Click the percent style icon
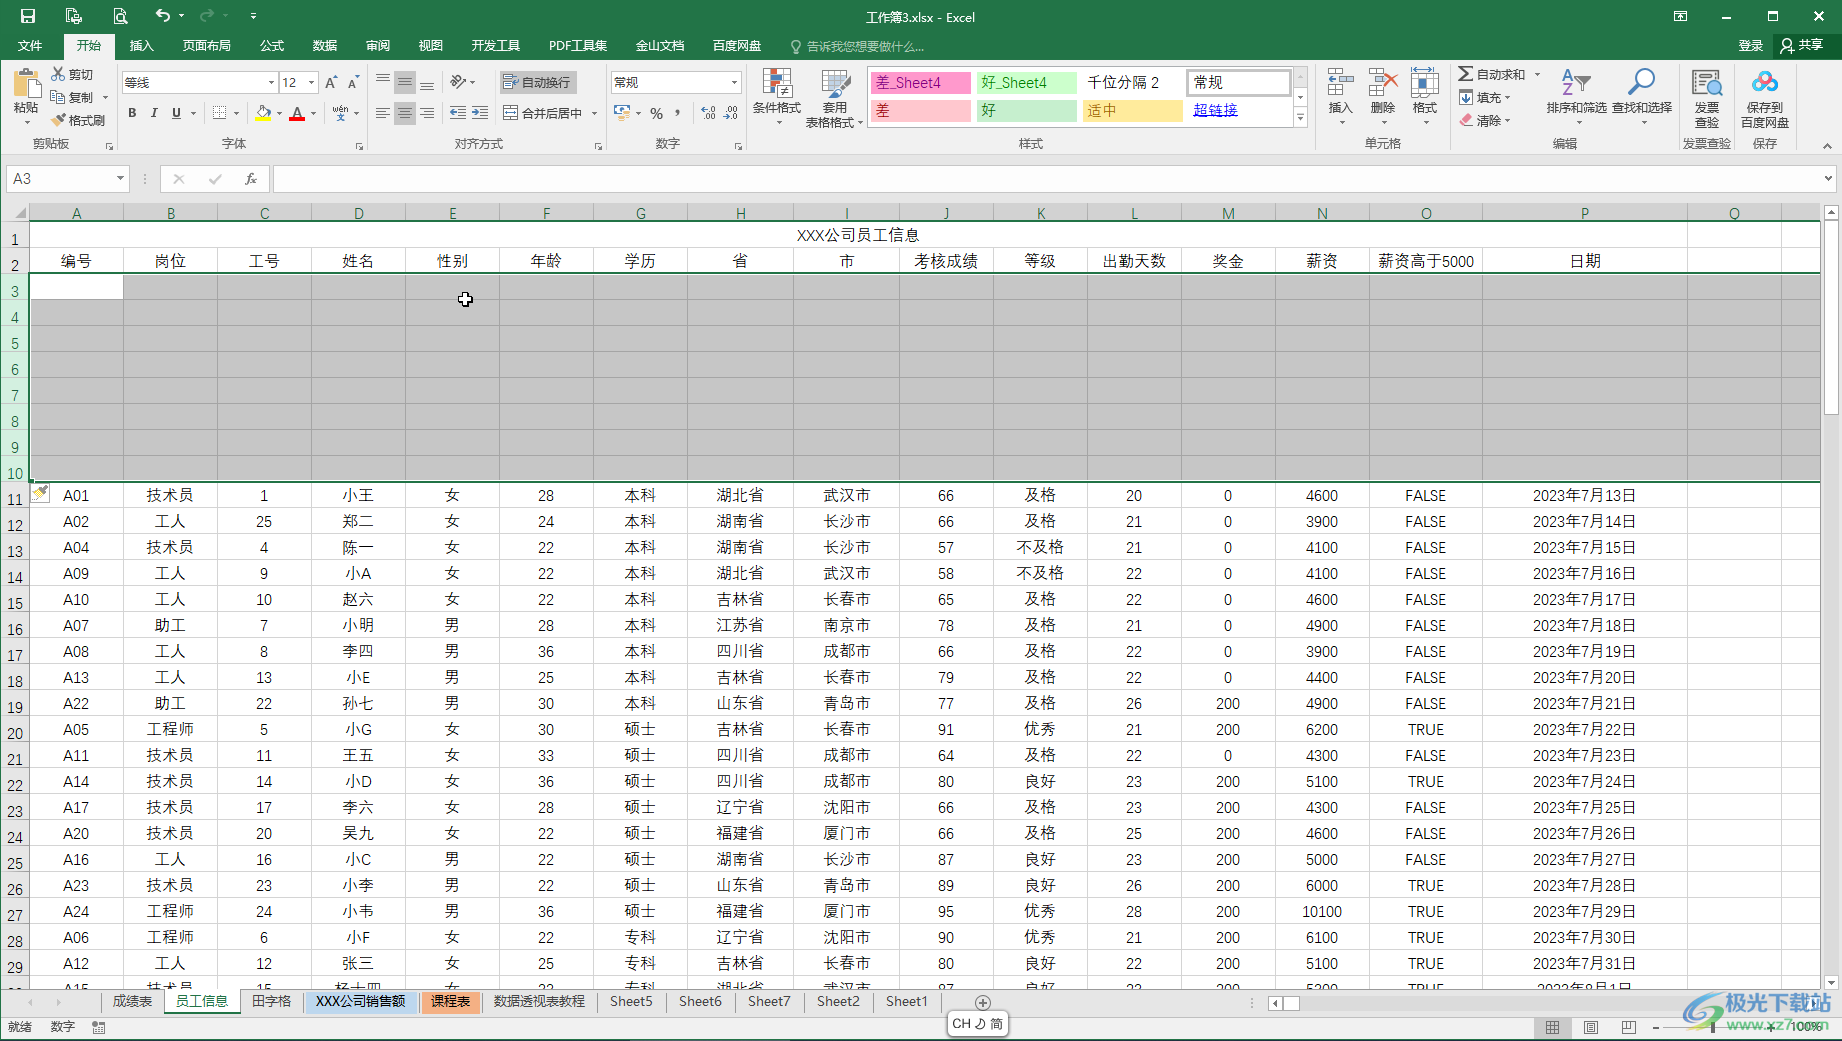1842x1041 pixels. coord(656,113)
